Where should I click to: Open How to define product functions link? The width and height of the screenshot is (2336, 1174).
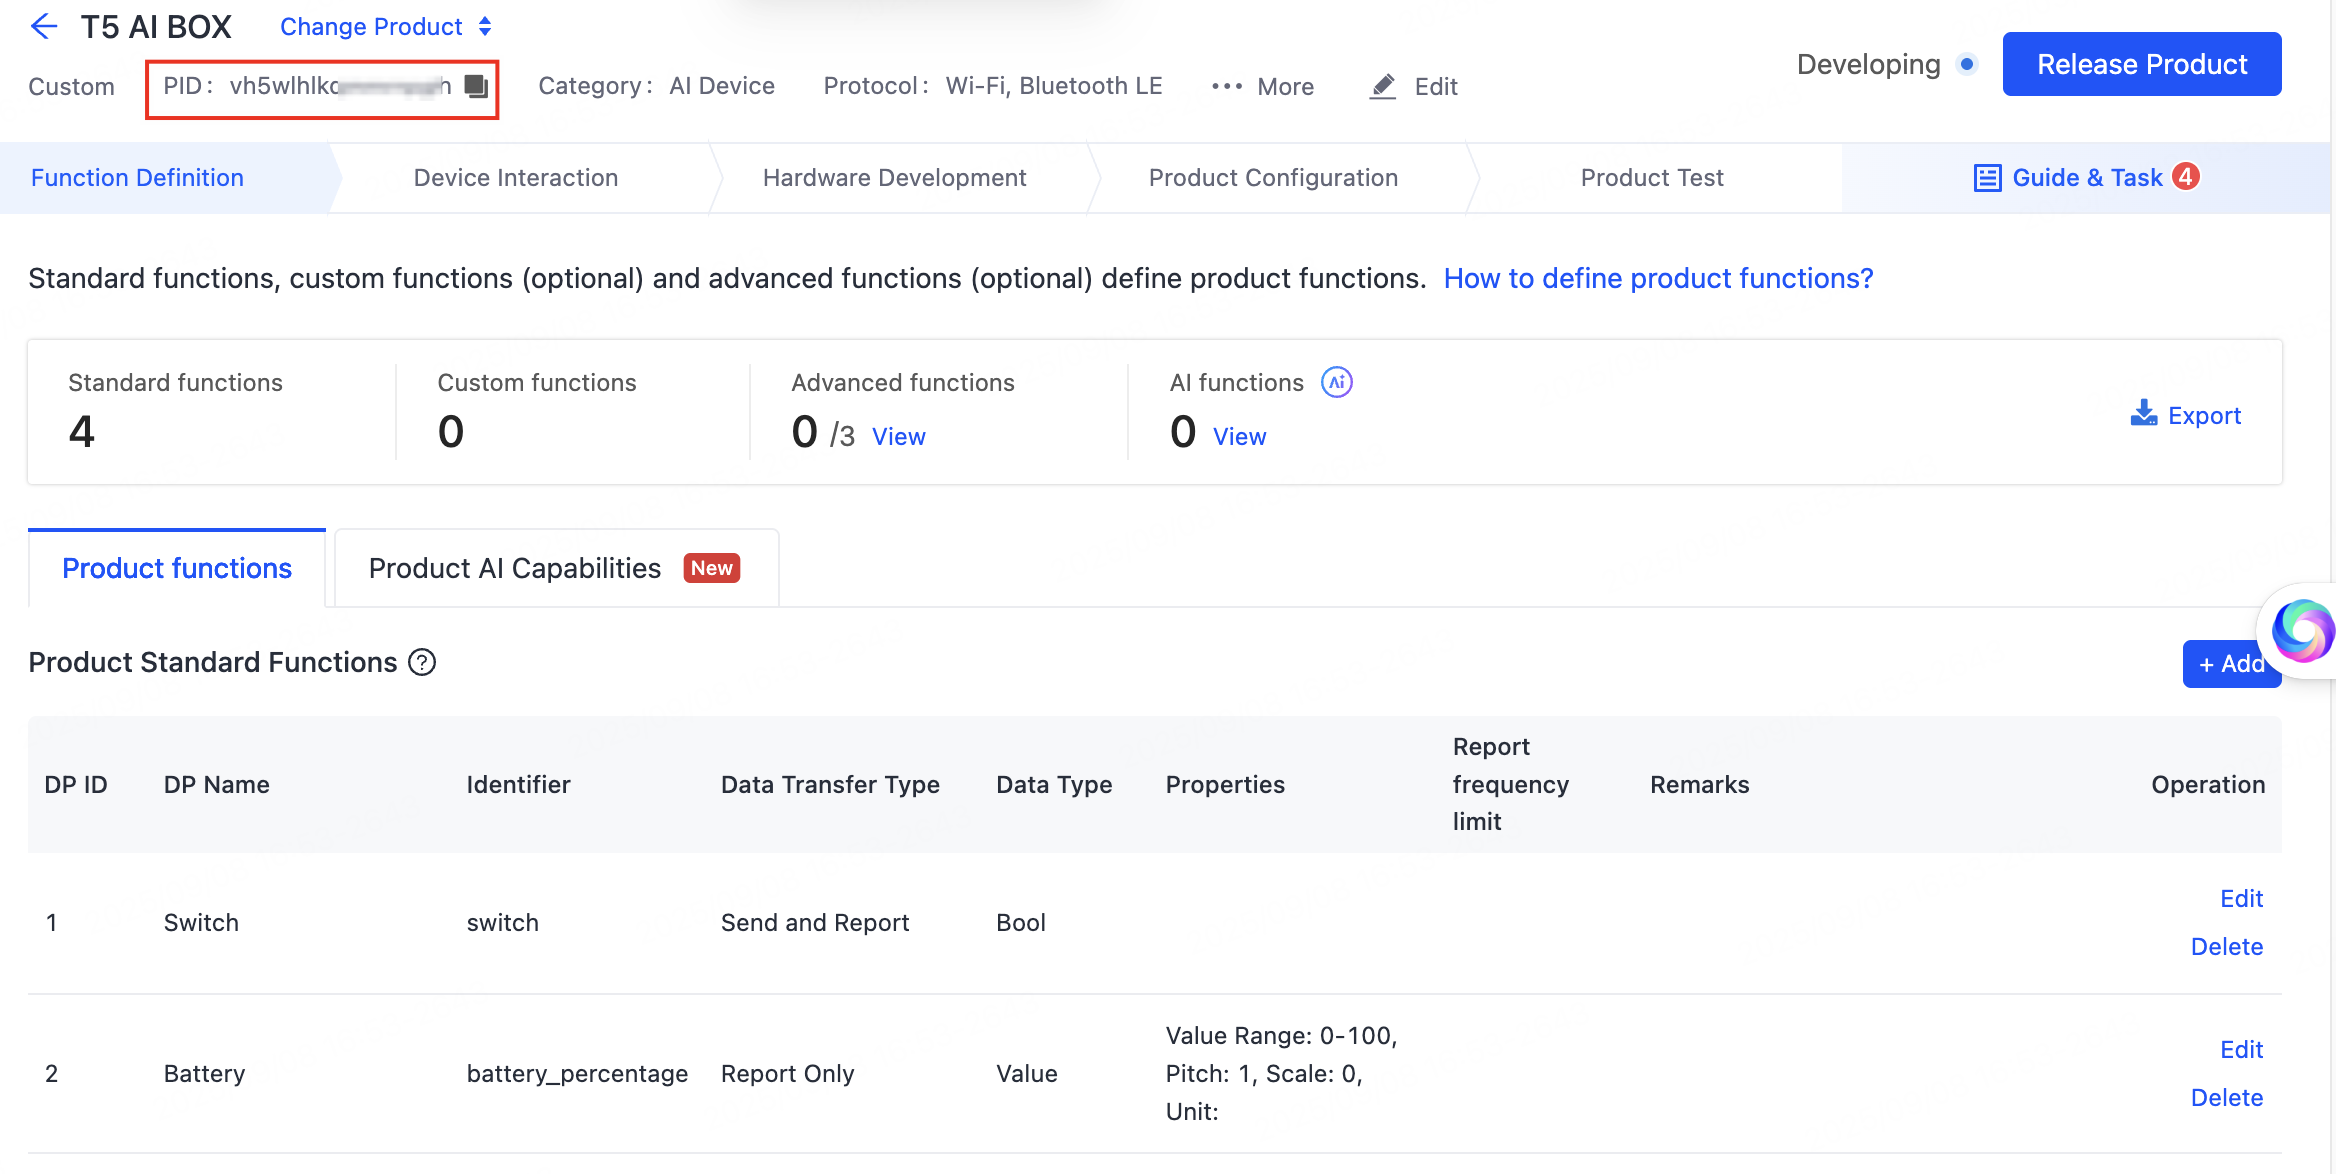click(1658, 278)
